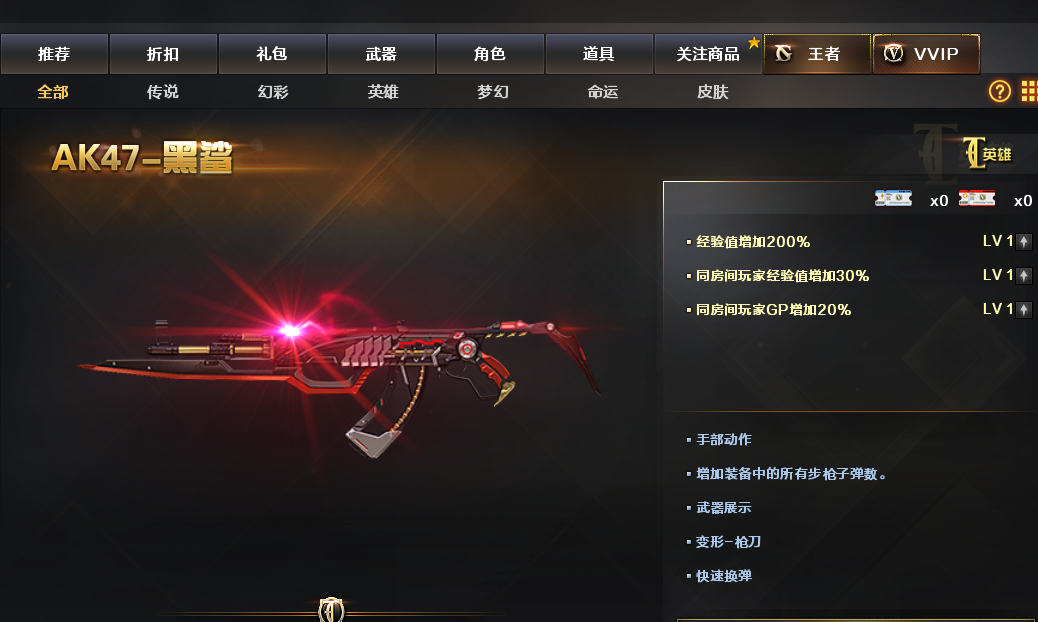This screenshot has width=1038, height=622.
Task: Click the star on 关注商品 tab
Action: coord(753,43)
